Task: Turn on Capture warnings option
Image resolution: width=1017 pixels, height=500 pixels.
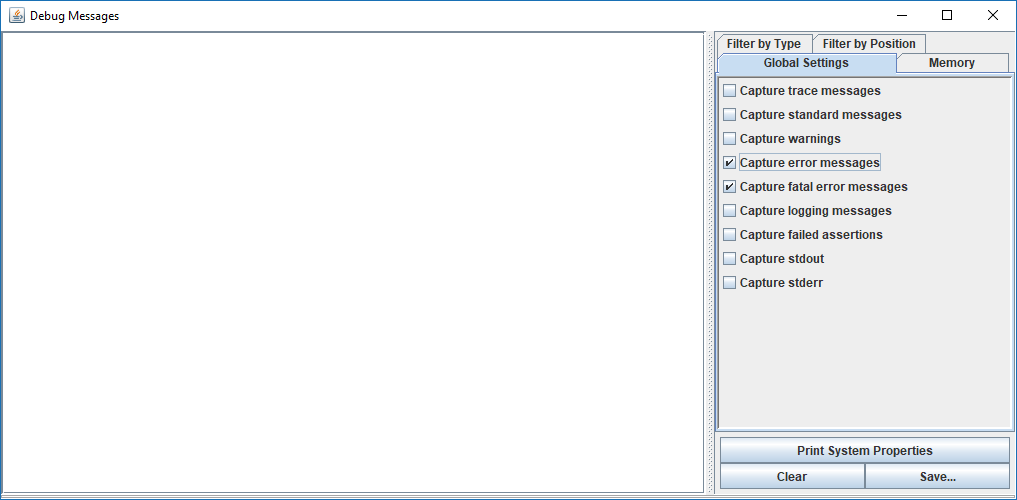Action: click(730, 139)
